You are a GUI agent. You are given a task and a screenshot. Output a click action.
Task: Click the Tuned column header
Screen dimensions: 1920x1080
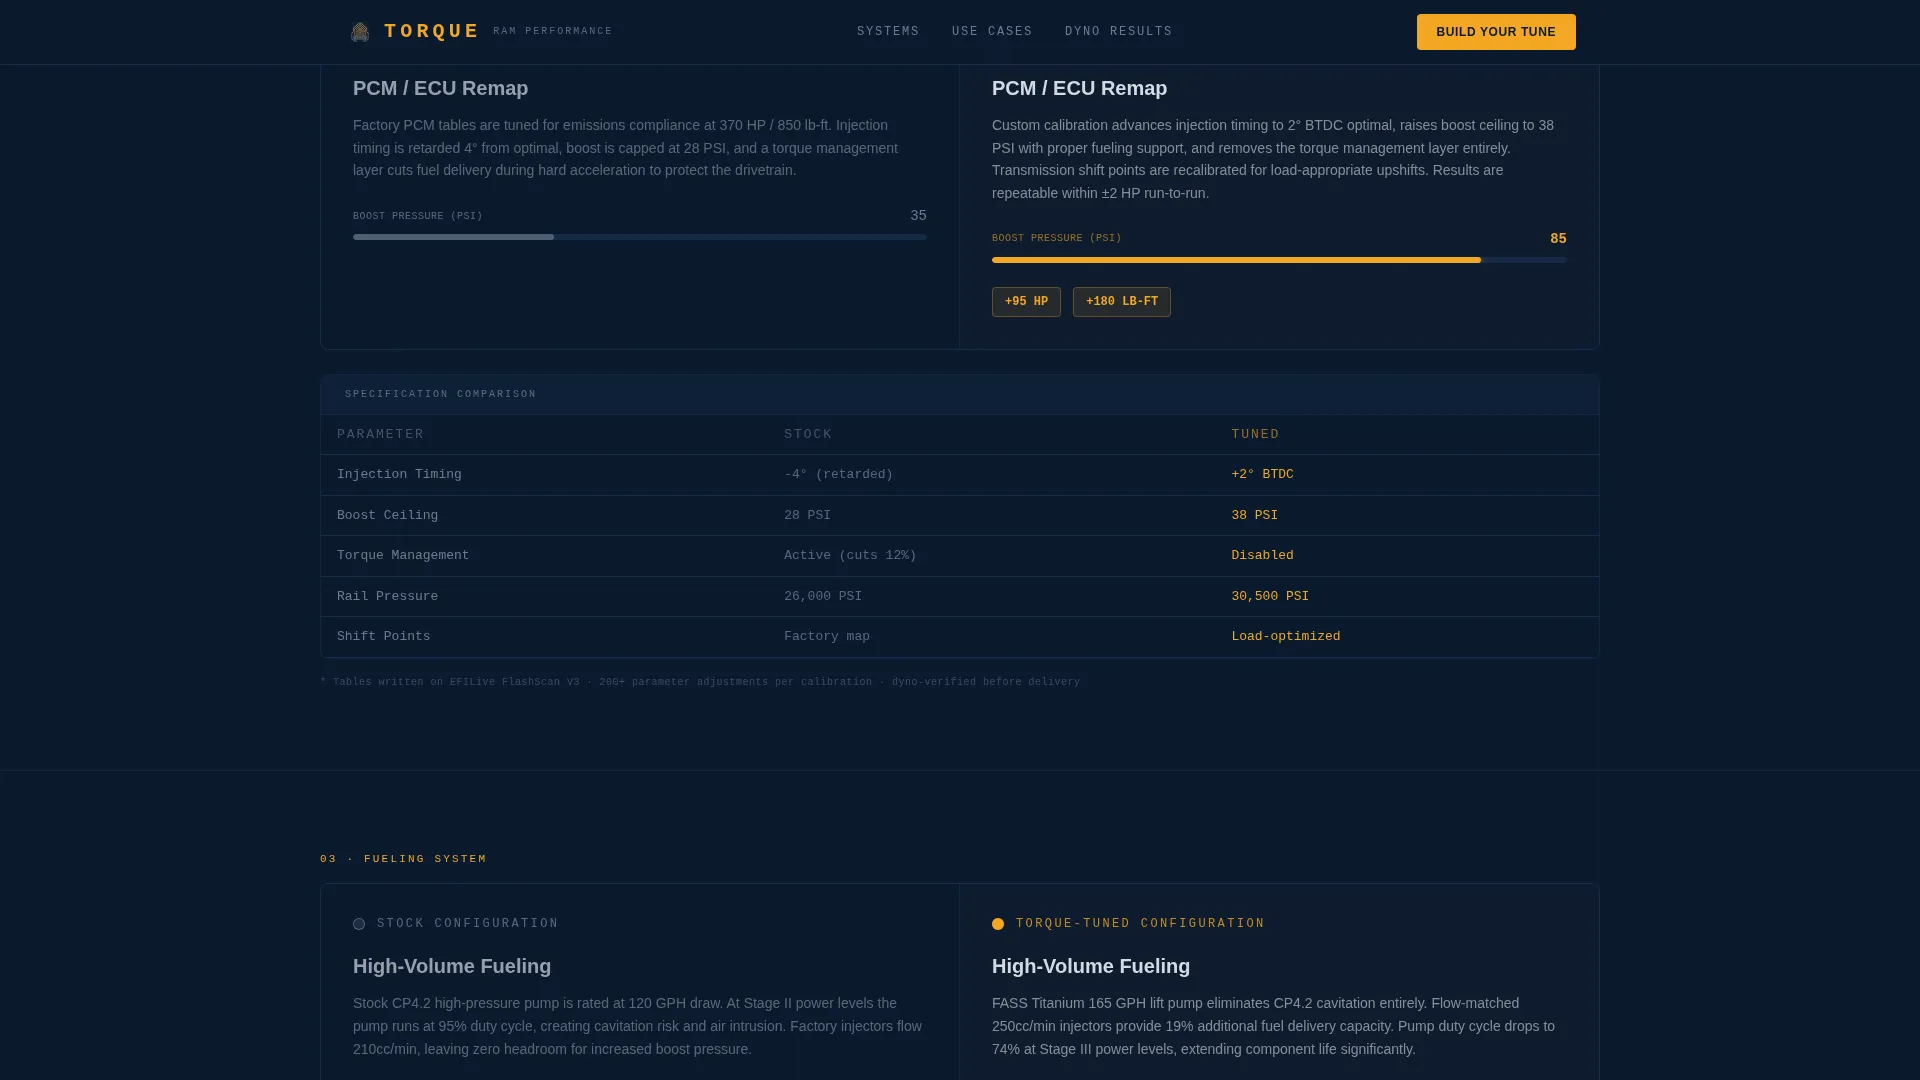(x=1255, y=434)
